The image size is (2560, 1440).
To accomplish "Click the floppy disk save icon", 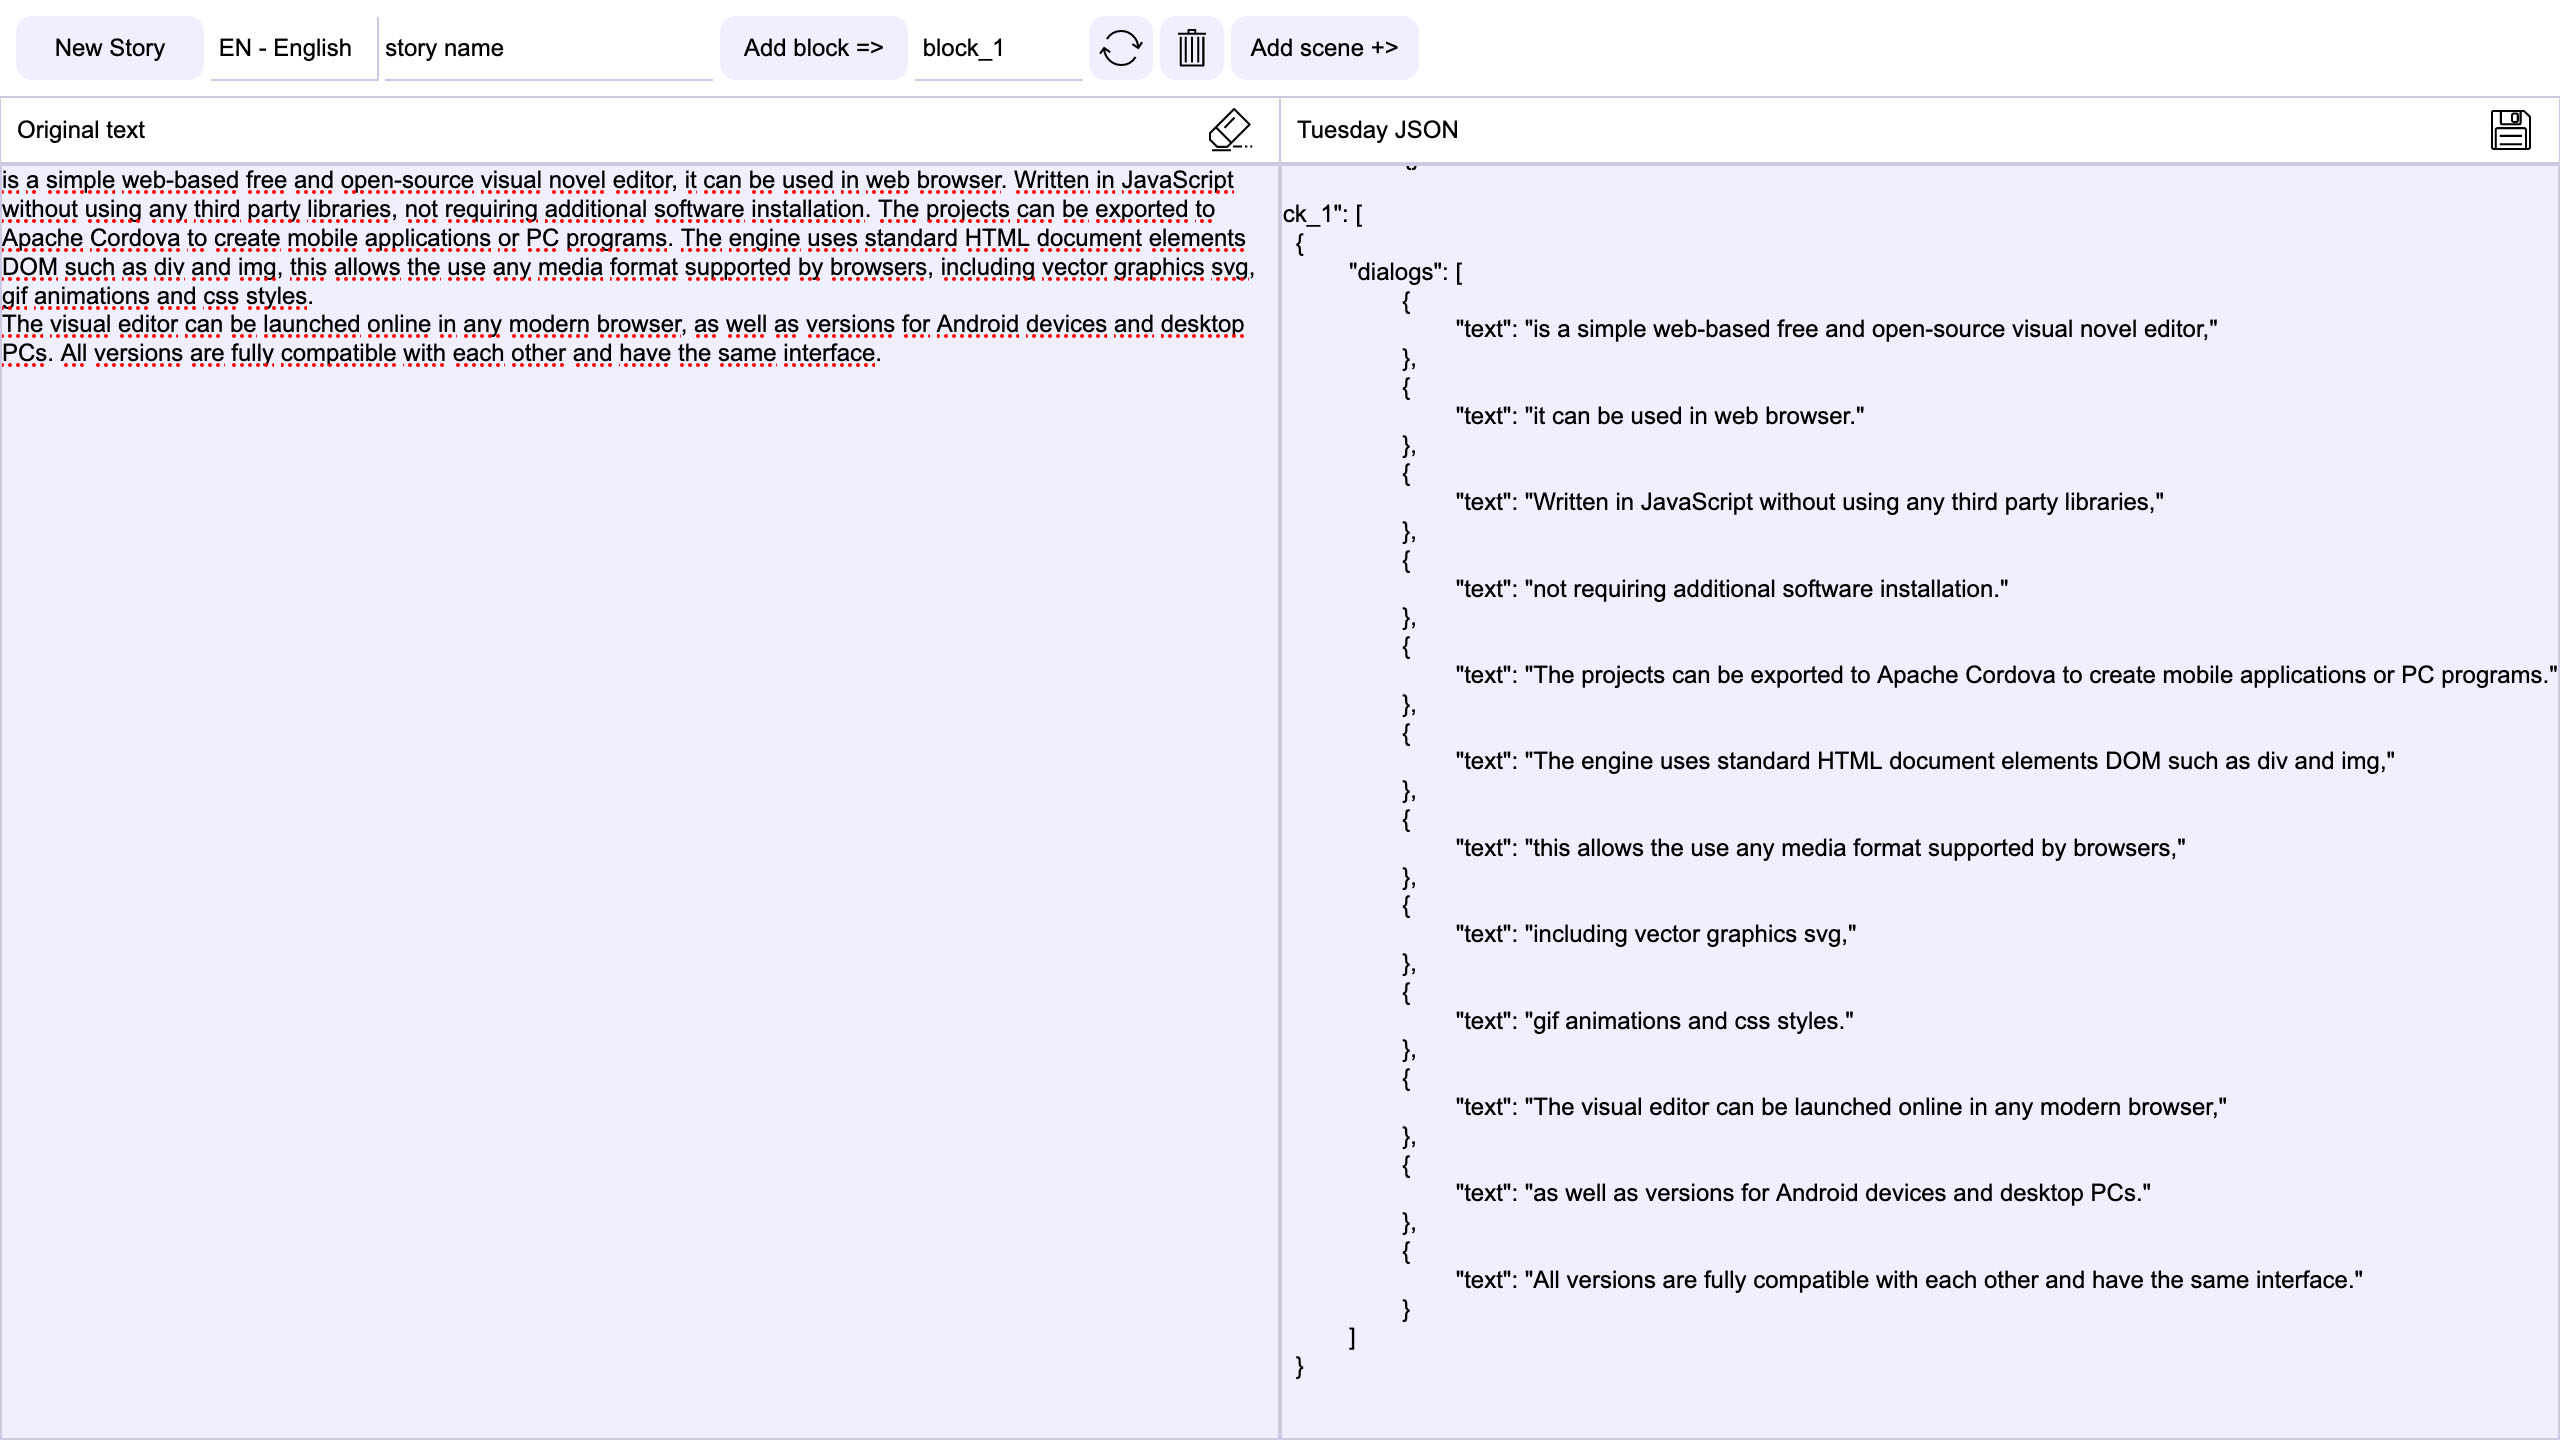I will pos(2510,130).
